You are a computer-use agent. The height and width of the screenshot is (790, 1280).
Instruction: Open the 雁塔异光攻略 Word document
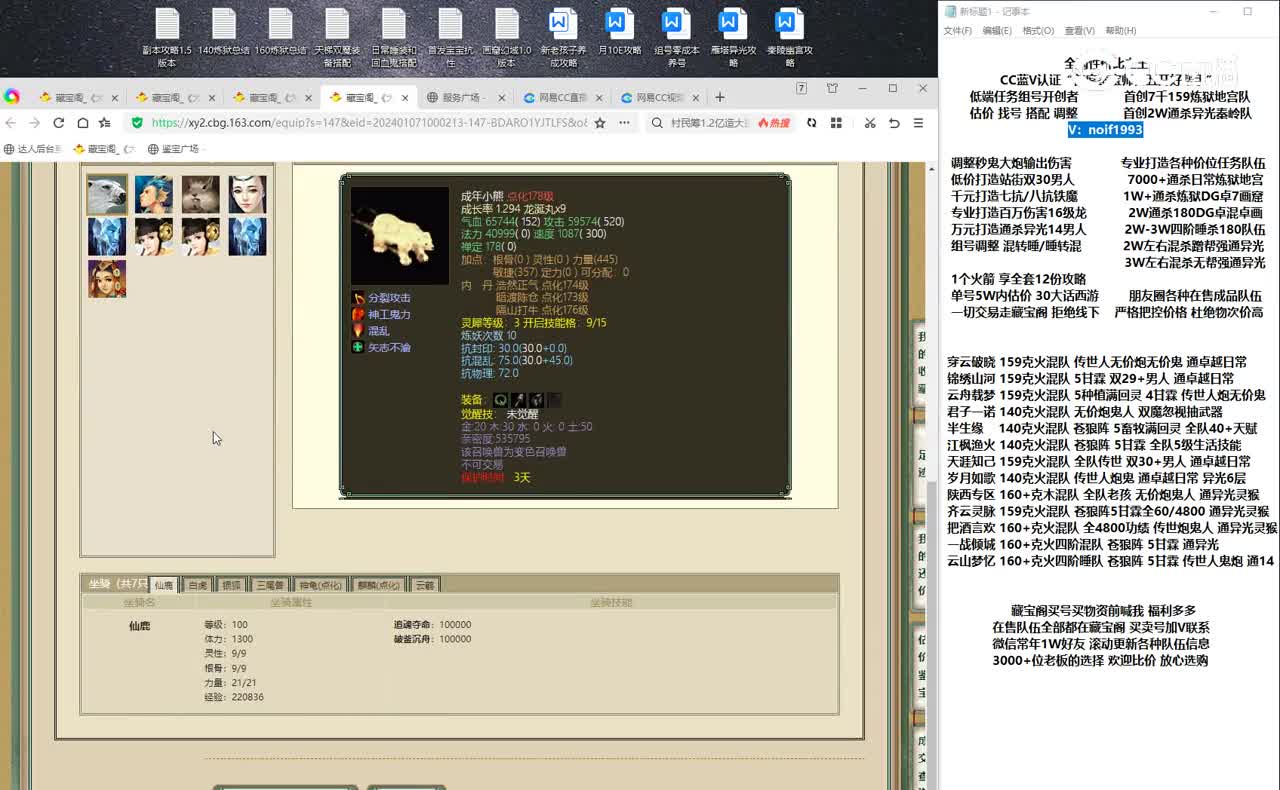pos(733,37)
